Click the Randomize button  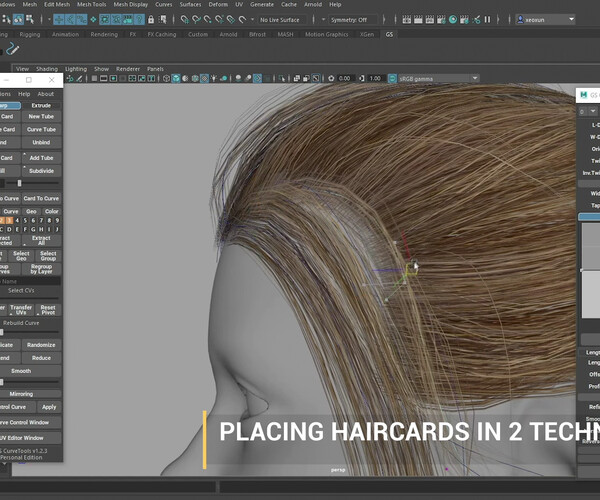point(41,345)
